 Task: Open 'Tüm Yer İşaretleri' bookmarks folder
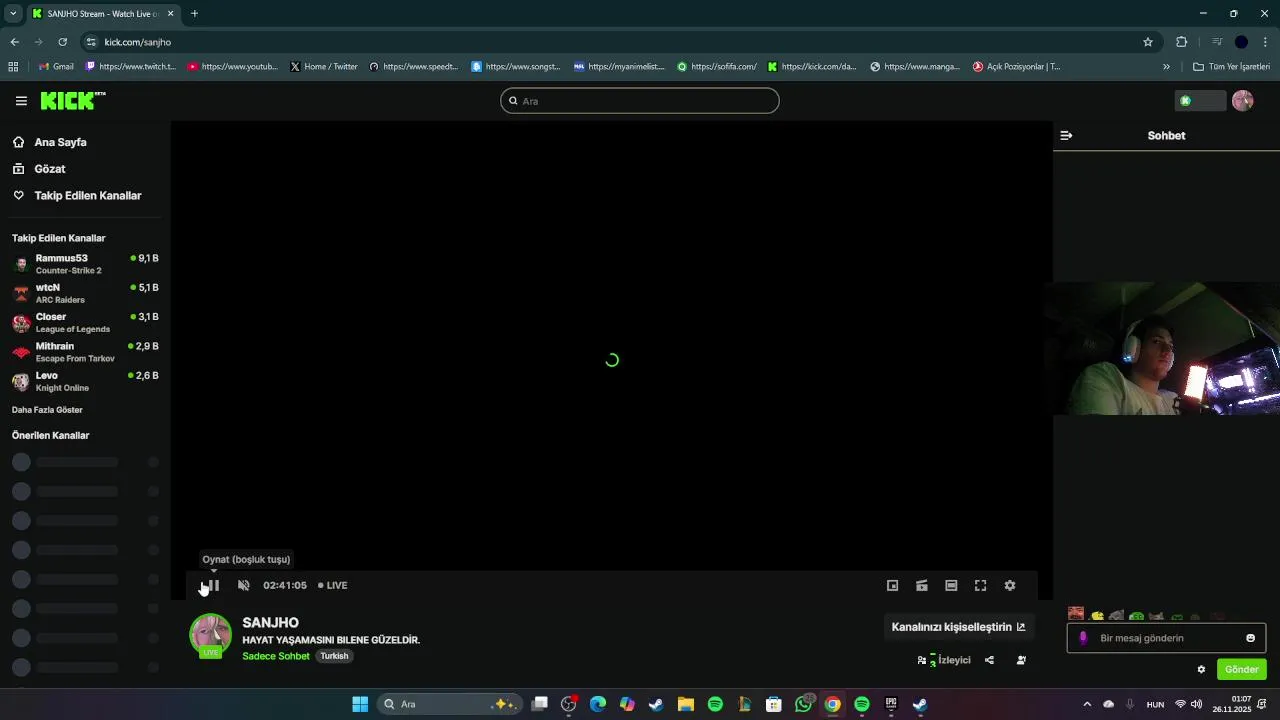point(1232,67)
